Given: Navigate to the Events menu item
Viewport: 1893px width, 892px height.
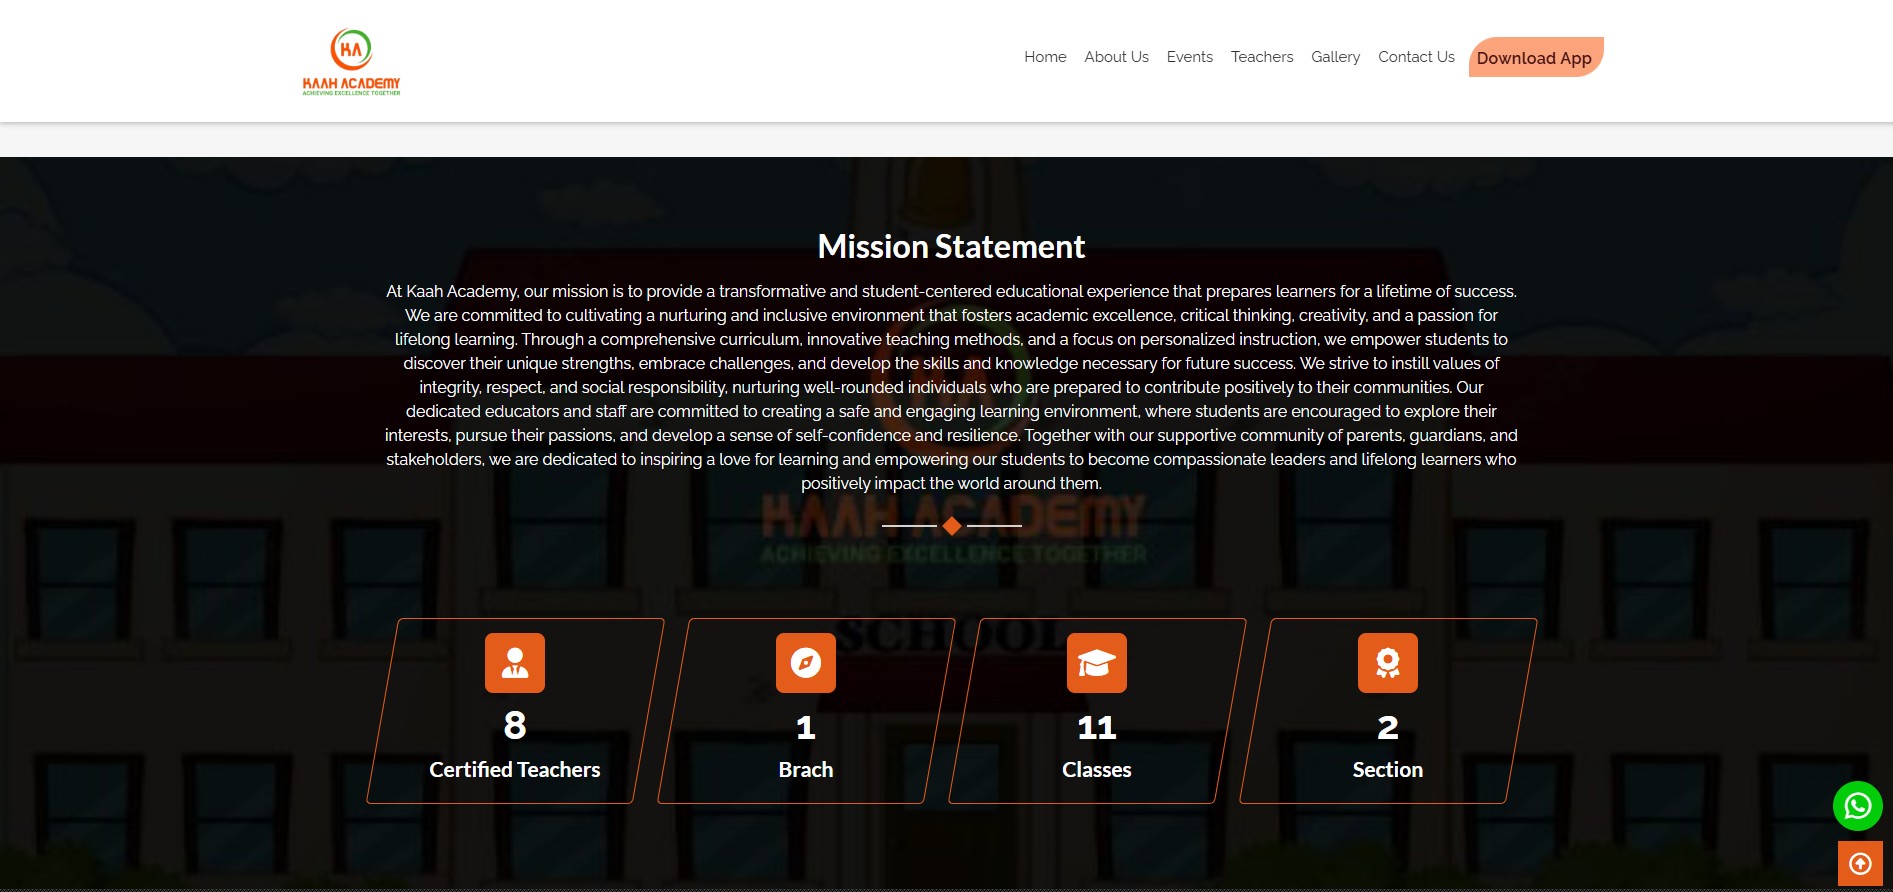Looking at the screenshot, I should pos(1189,57).
